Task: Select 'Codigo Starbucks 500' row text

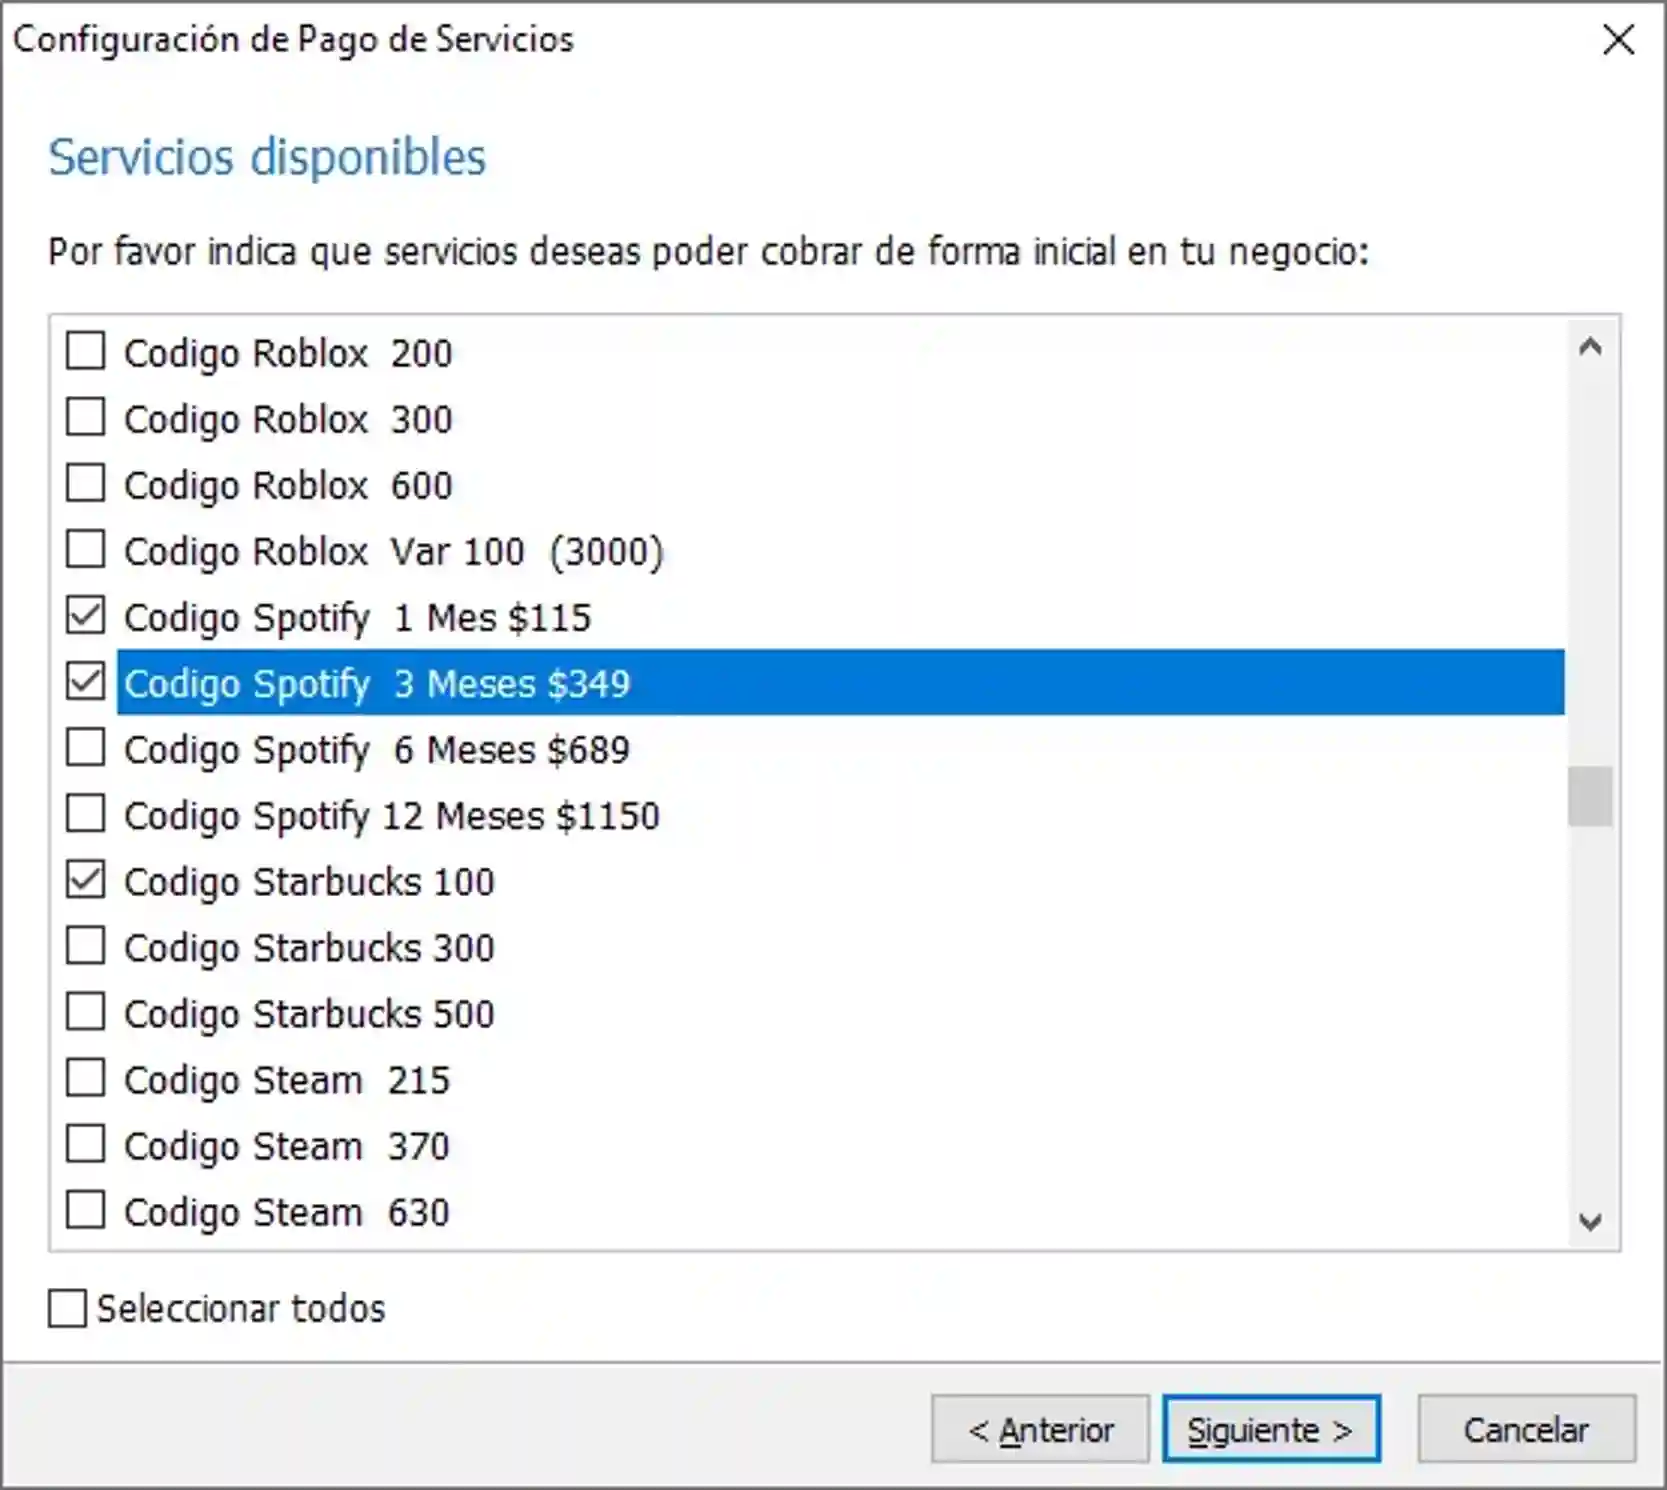Action: 309,1014
